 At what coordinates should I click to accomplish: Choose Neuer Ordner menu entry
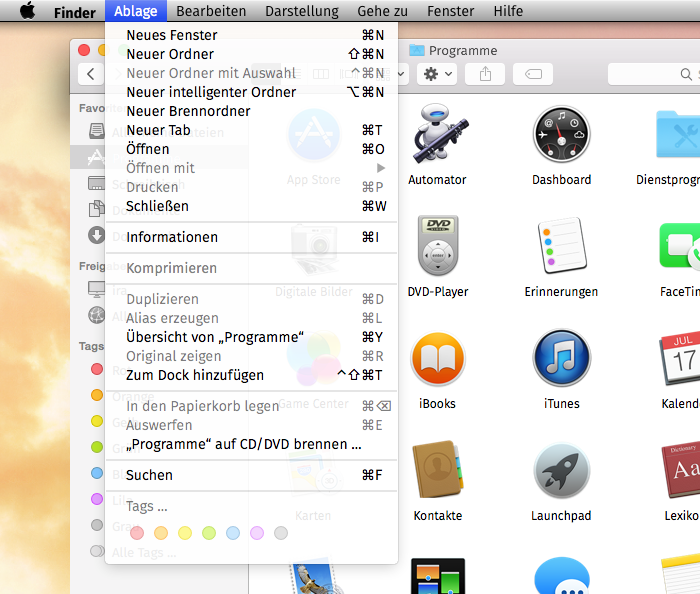point(251,54)
